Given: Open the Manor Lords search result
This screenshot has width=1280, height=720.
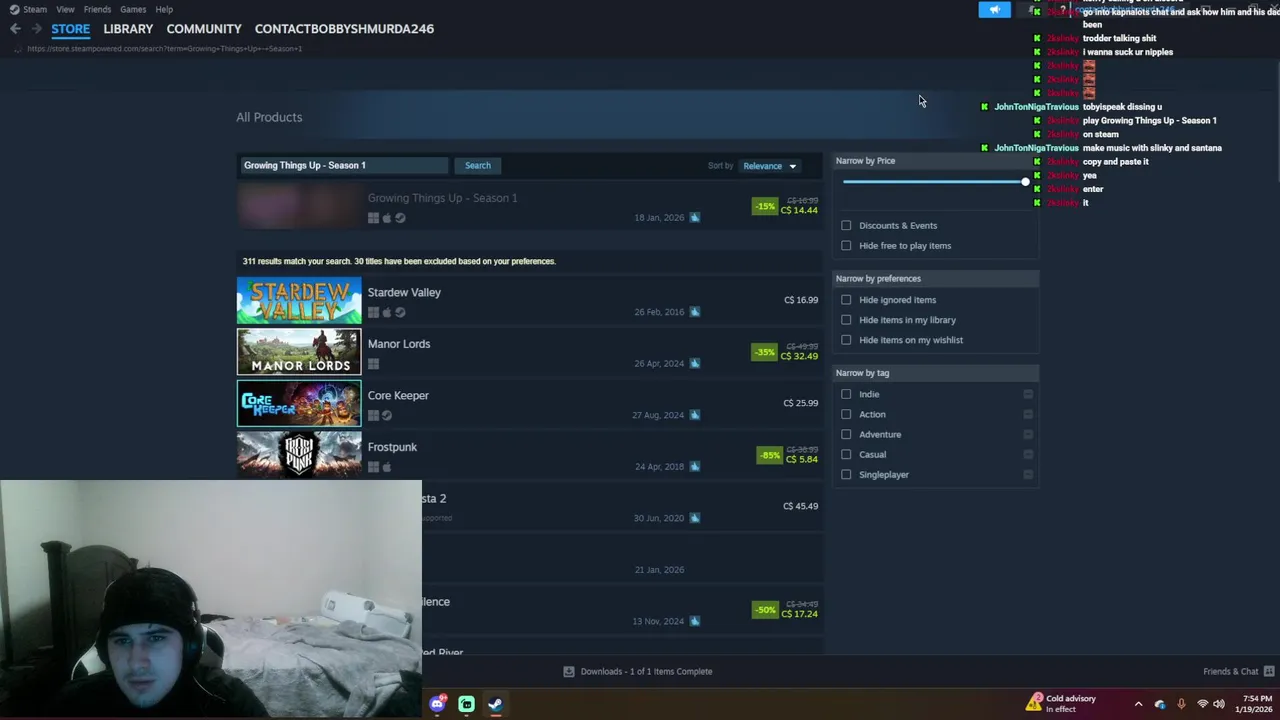Looking at the screenshot, I should (x=529, y=352).
